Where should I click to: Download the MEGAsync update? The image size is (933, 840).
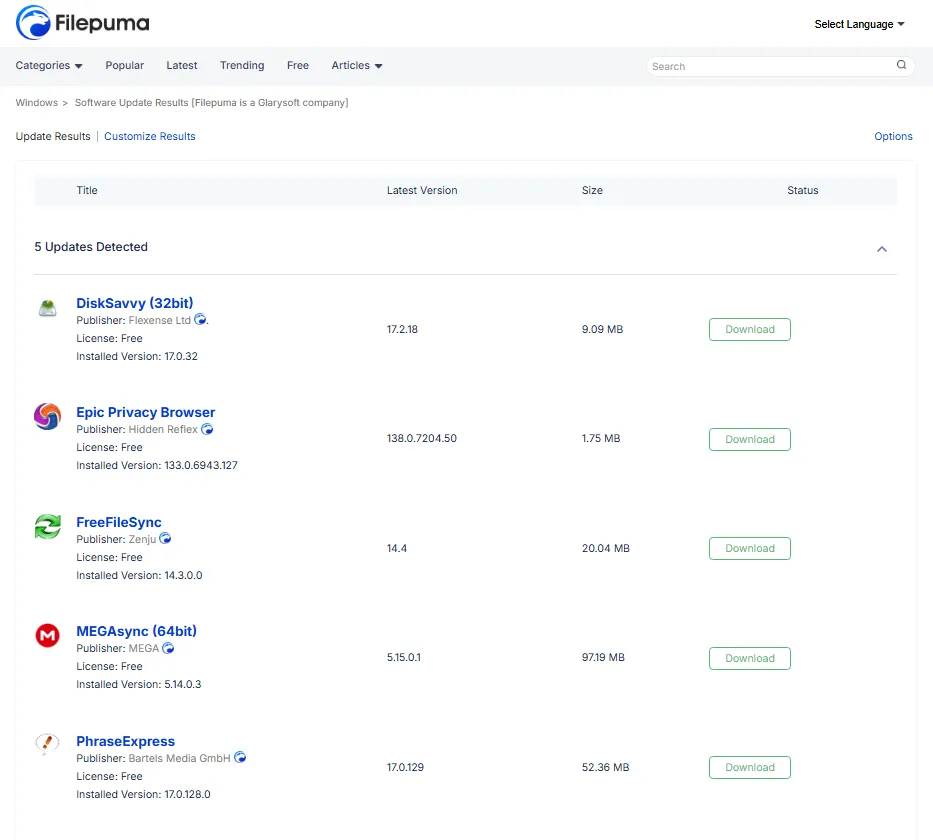(749, 659)
